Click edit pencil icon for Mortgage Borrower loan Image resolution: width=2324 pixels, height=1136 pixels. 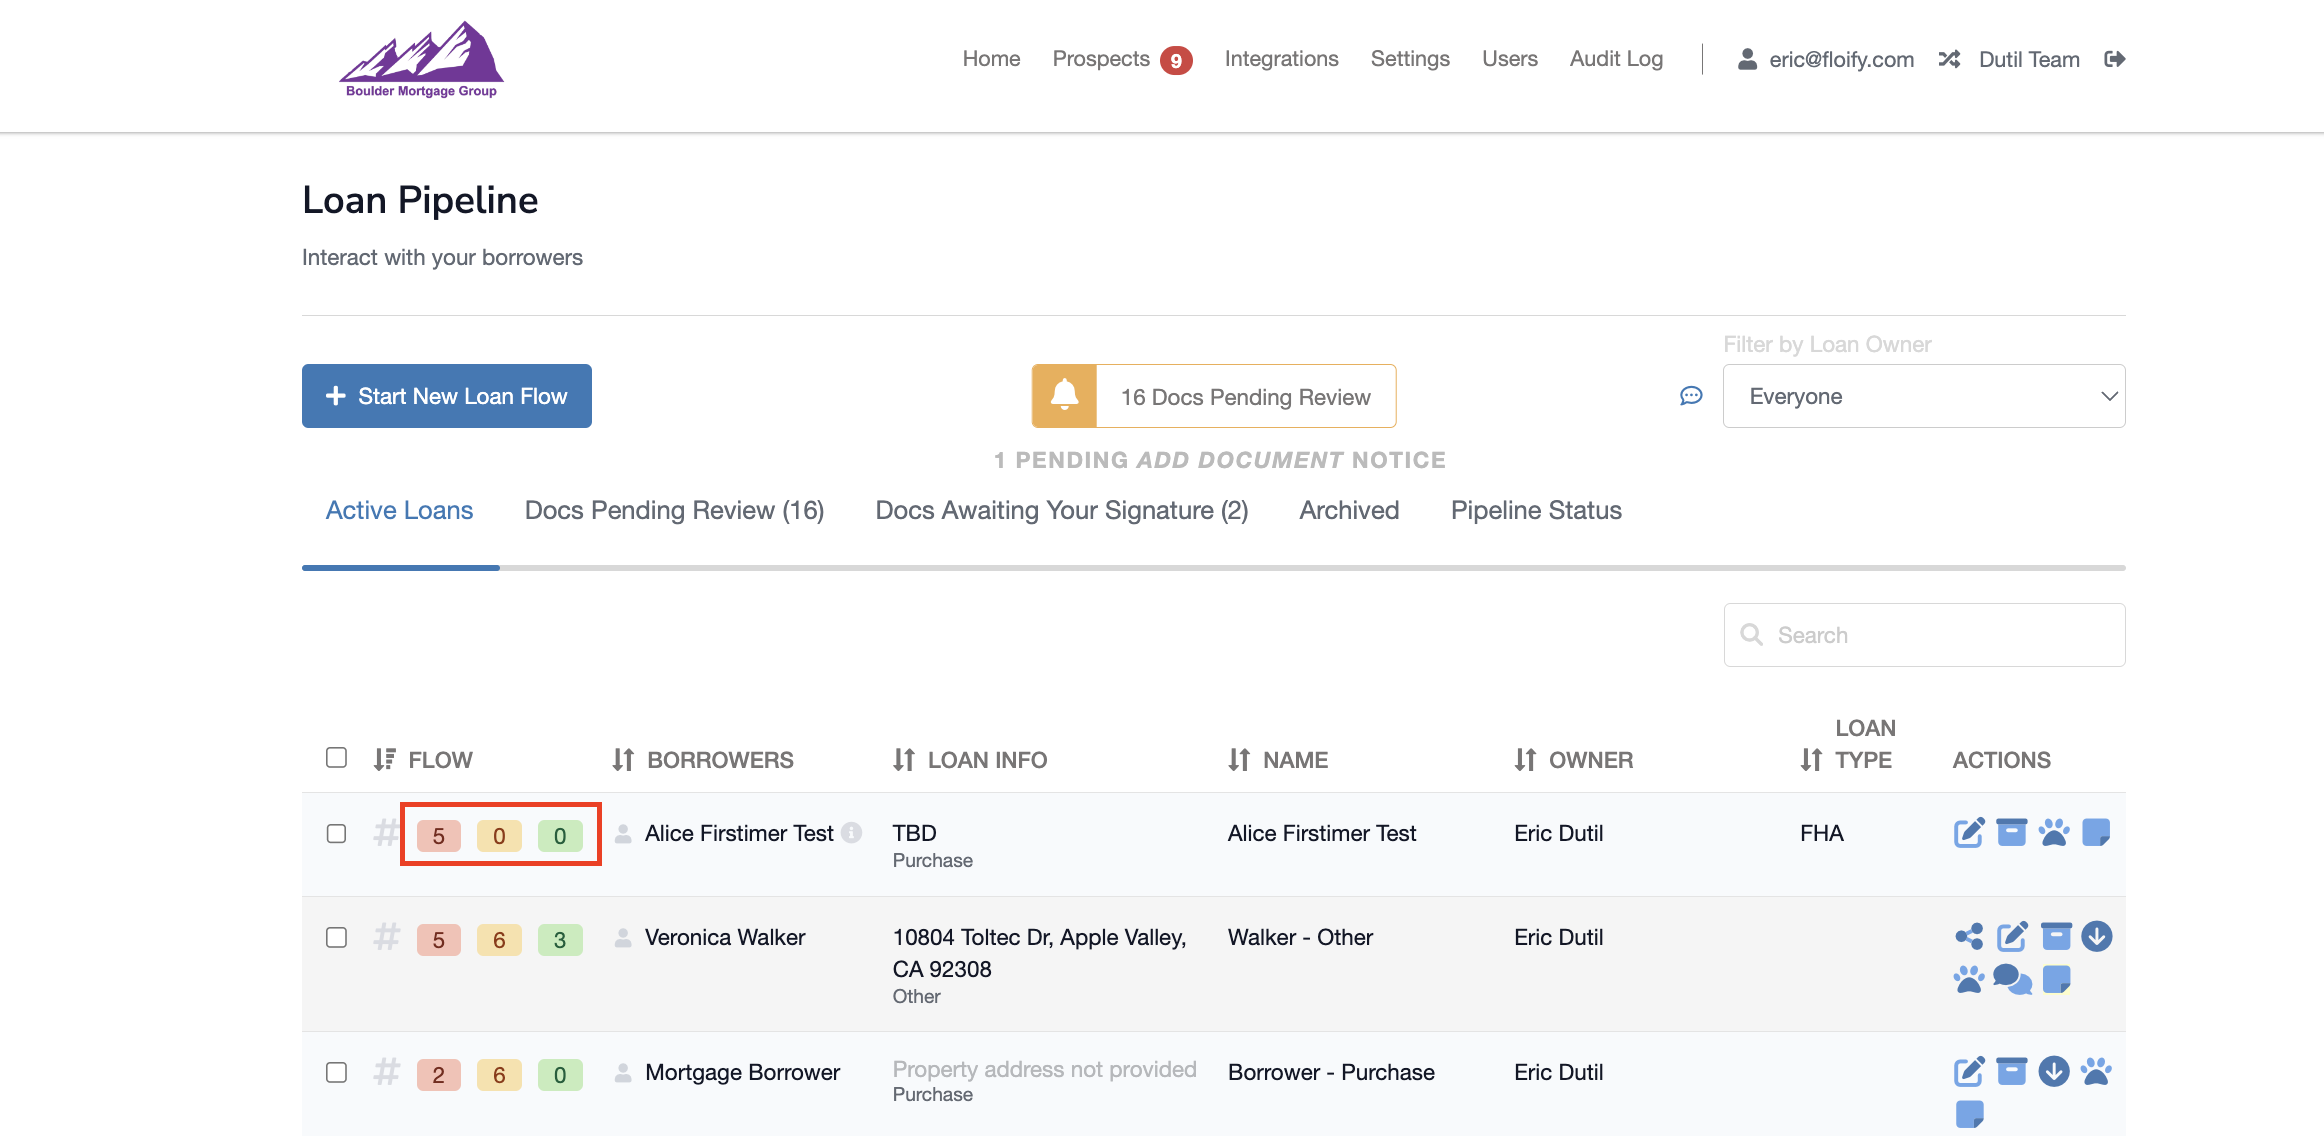pyautogui.click(x=1969, y=1071)
